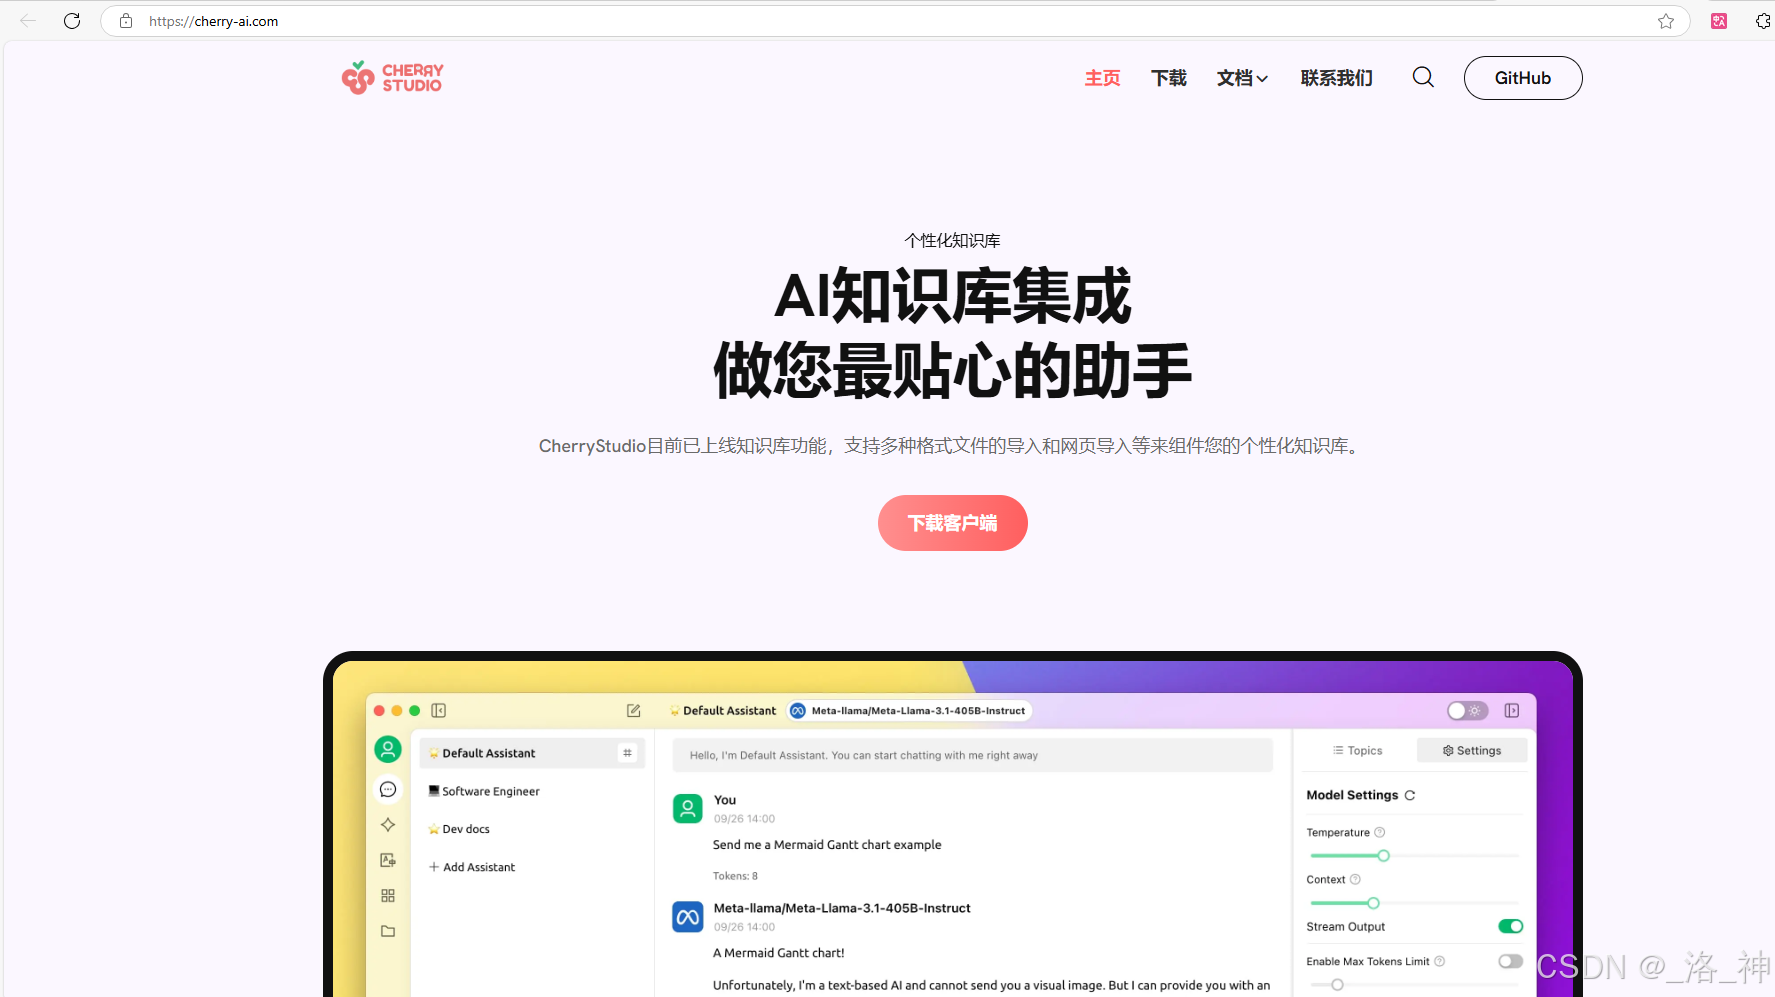
Task: Start a new chat with the compose icon
Action: tap(633, 710)
